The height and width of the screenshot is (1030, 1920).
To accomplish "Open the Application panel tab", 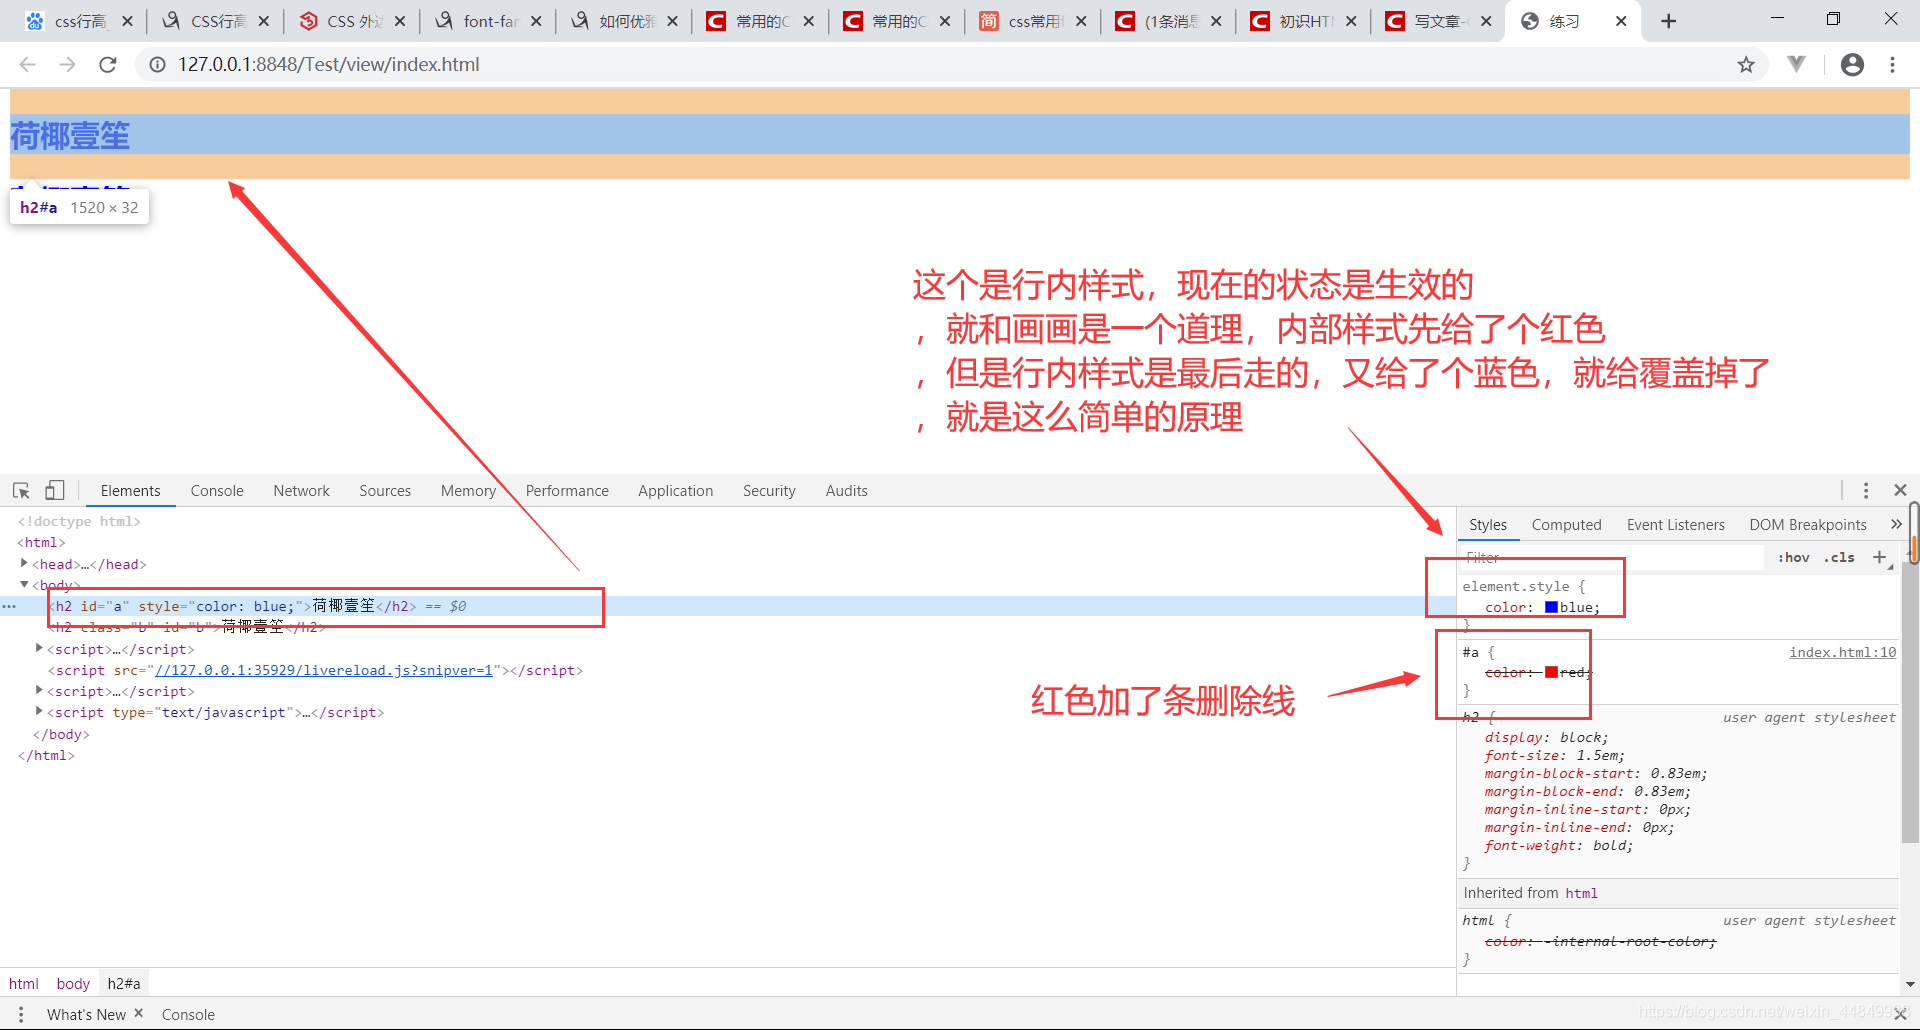I will [x=676, y=490].
